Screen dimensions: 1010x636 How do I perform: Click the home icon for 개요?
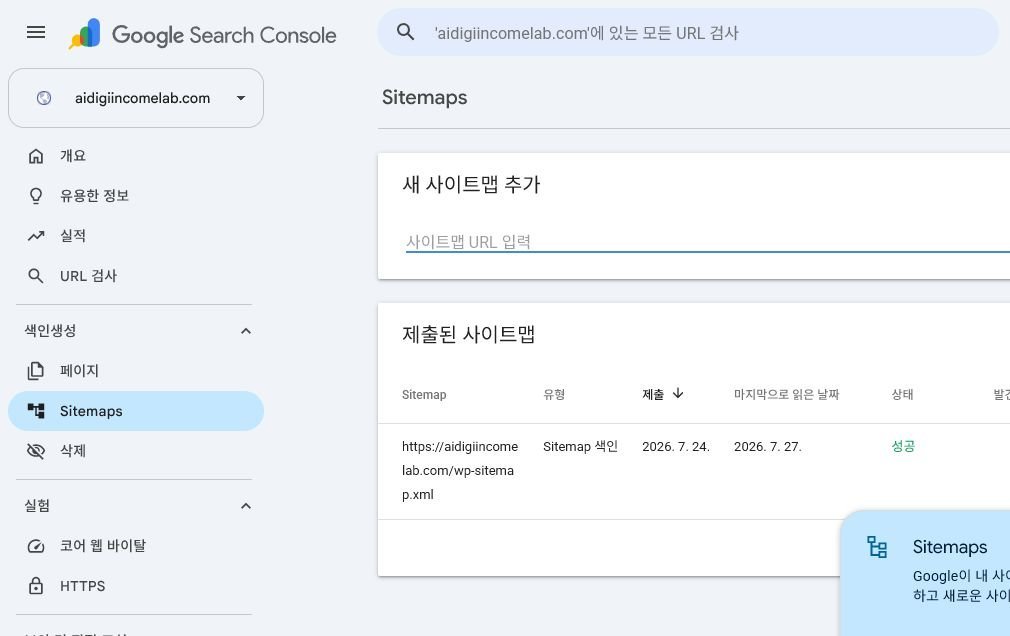click(x=36, y=156)
